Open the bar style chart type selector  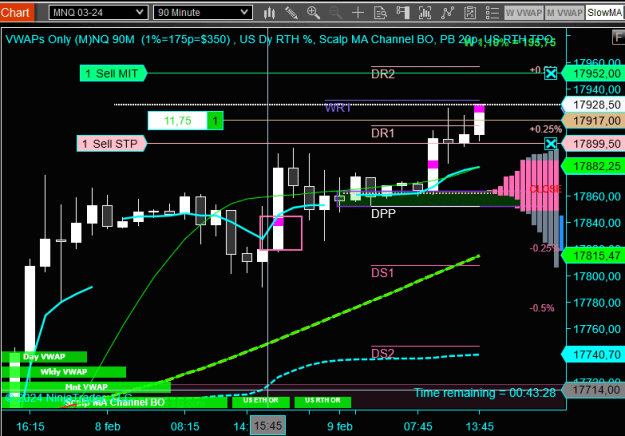pyautogui.click(x=269, y=13)
